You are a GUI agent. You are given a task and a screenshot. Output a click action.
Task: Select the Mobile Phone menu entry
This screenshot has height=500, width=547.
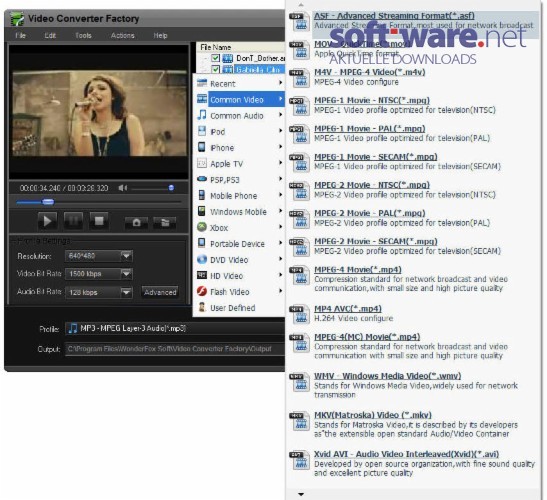pos(240,196)
